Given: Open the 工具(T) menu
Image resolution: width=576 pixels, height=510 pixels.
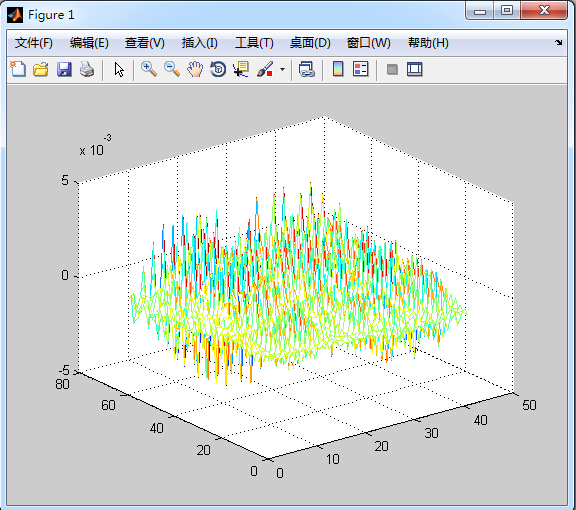Looking at the screenshot, I should point(254,43).
